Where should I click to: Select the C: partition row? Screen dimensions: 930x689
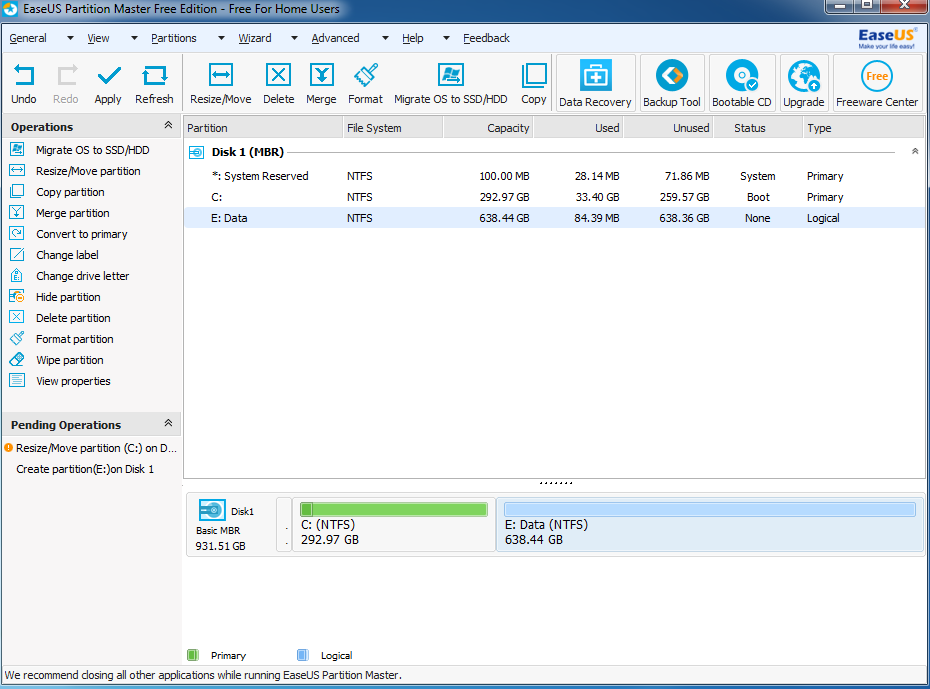(x=554, y=197)
